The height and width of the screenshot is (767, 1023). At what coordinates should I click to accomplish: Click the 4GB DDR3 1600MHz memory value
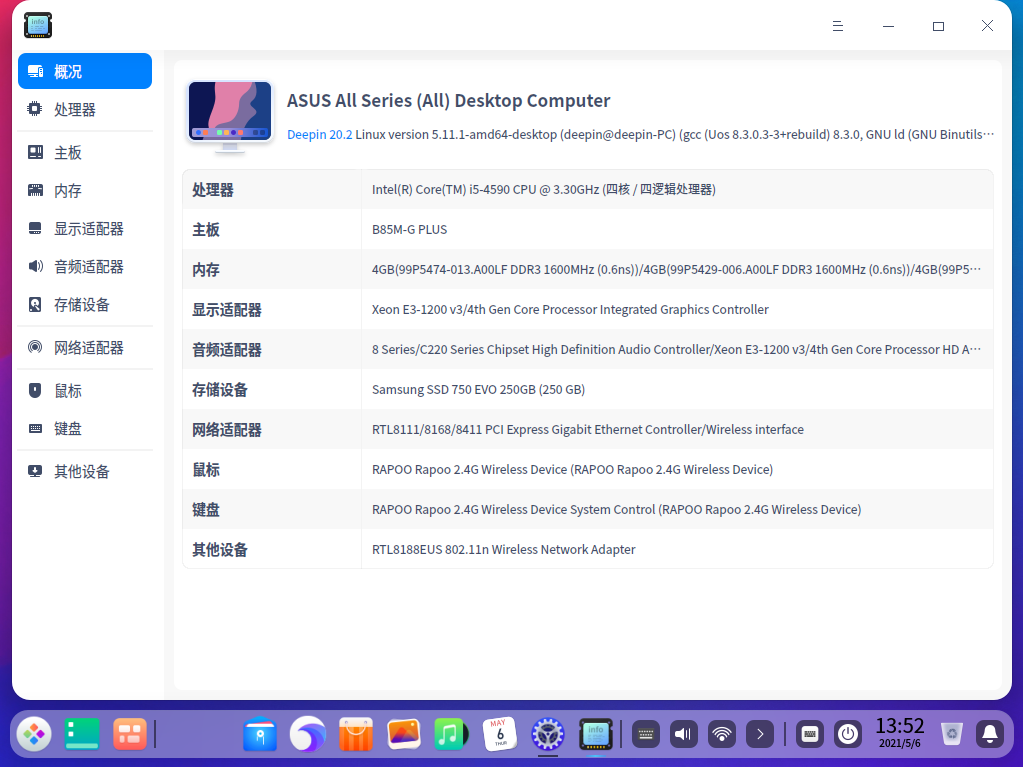(676, 269)
